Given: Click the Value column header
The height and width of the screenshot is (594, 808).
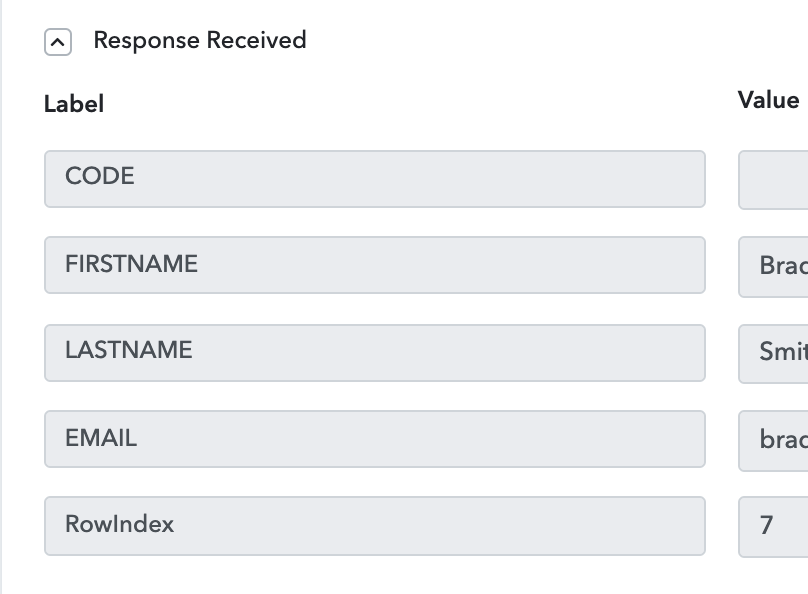Looking at the screenshot, I should click(x=768, y=100).
